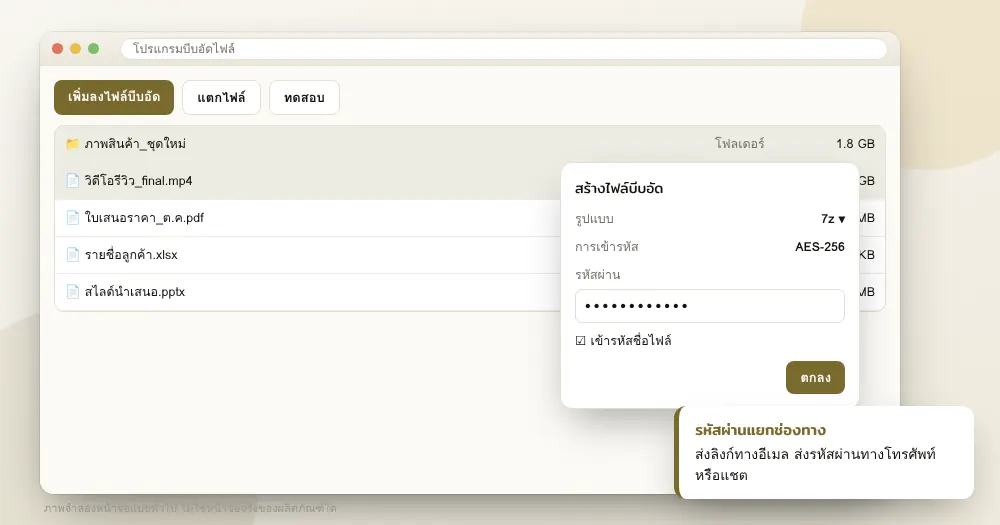Click the AES-256 encryption value
The image size is (1000, 525).
tap(820, 247)
